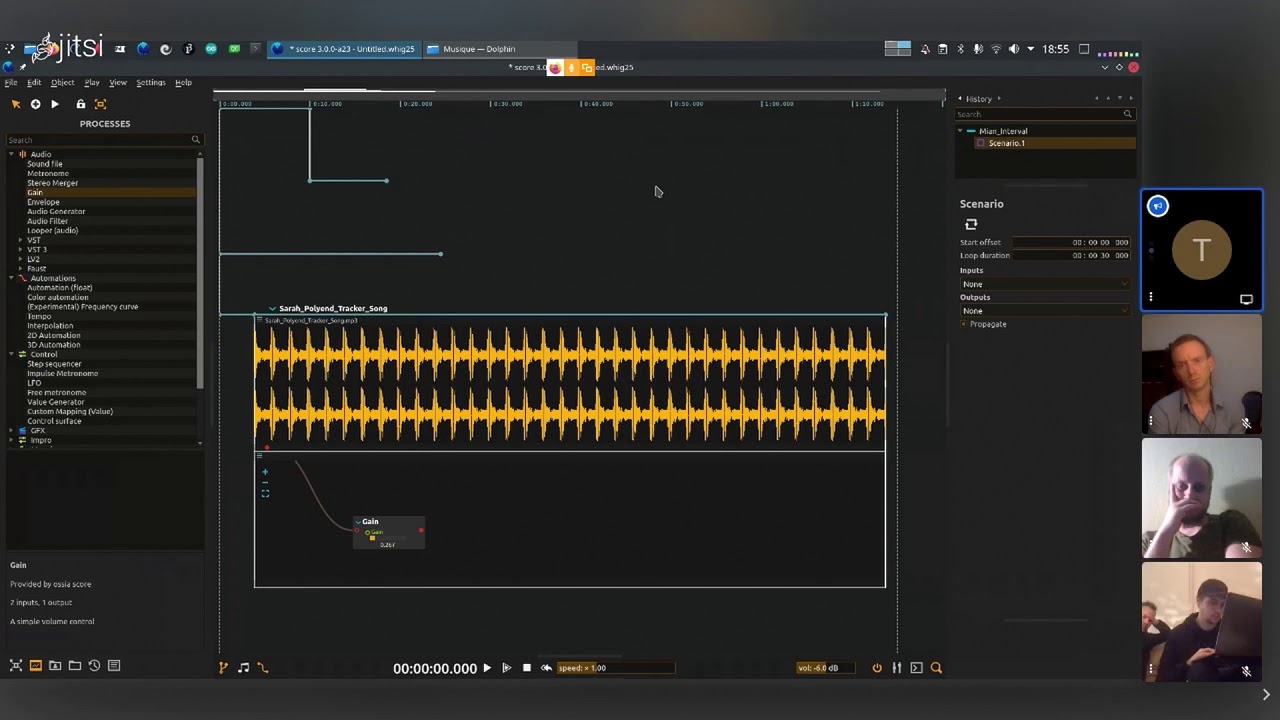Open the Inputs None dropdown
The image size is (1280, 720).
[1045, 284]
